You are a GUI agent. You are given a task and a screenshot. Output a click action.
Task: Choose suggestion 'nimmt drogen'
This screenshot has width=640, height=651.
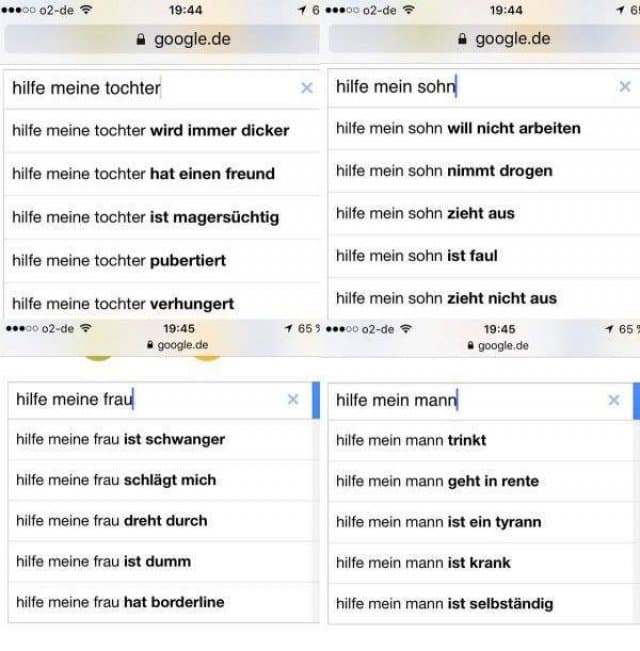(x=484, y=171)
